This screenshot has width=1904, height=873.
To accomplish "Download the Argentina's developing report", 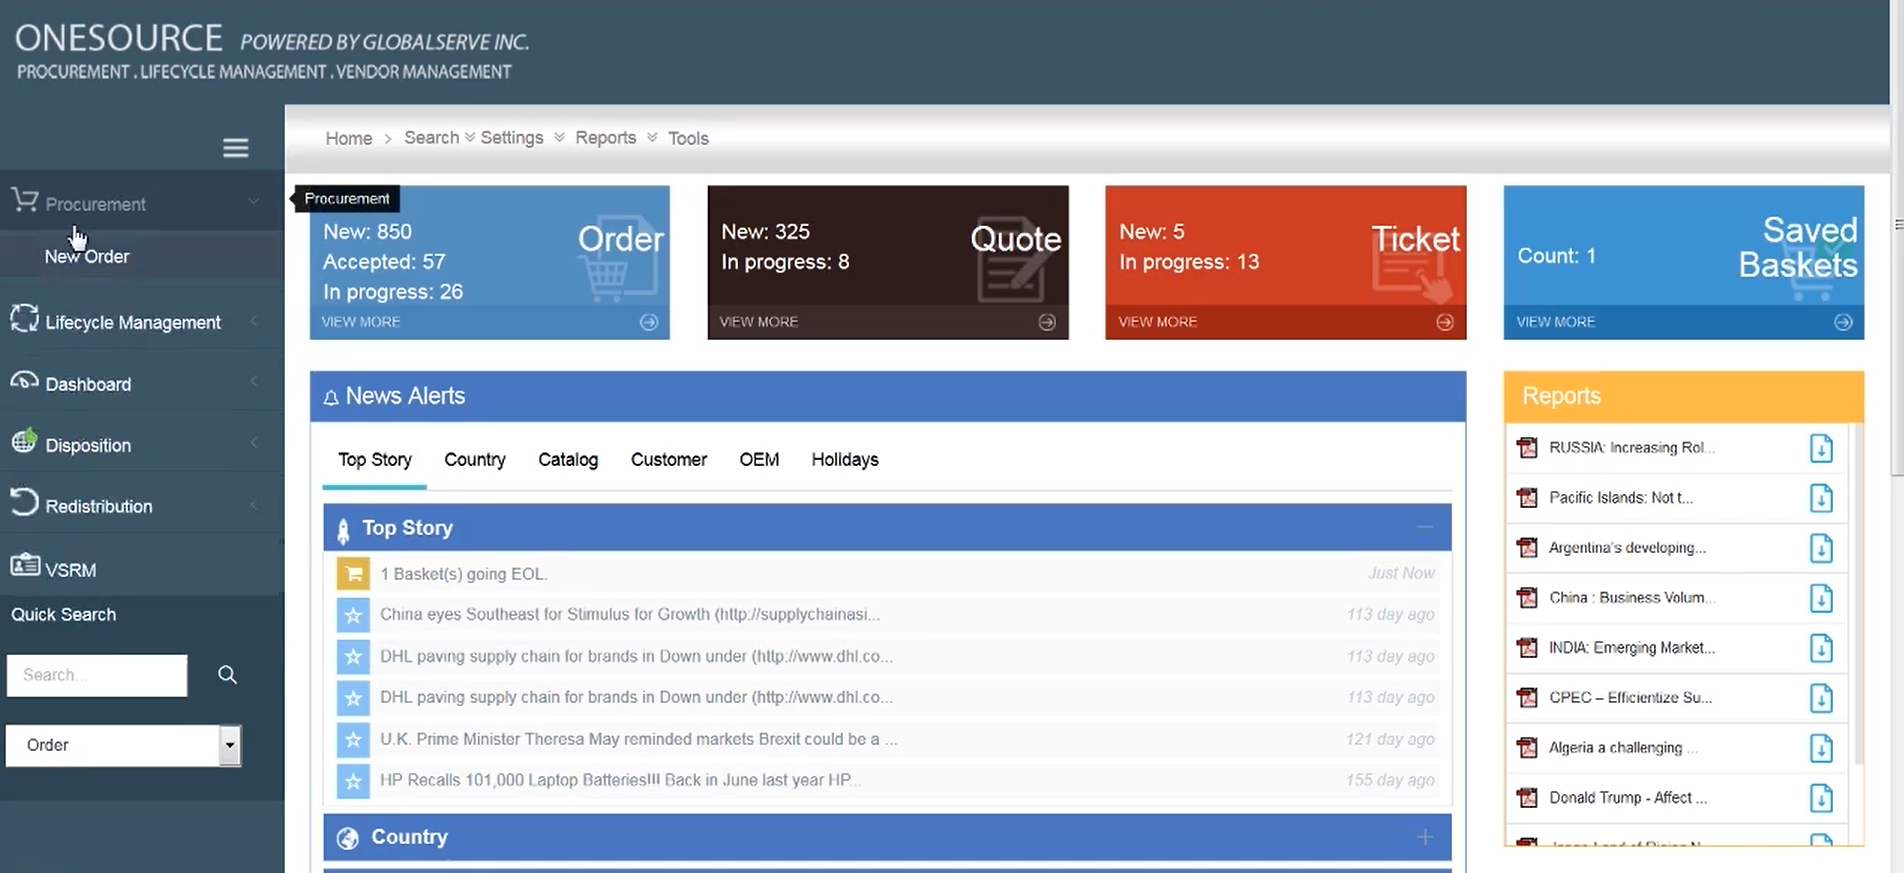I will point(1821,548).
